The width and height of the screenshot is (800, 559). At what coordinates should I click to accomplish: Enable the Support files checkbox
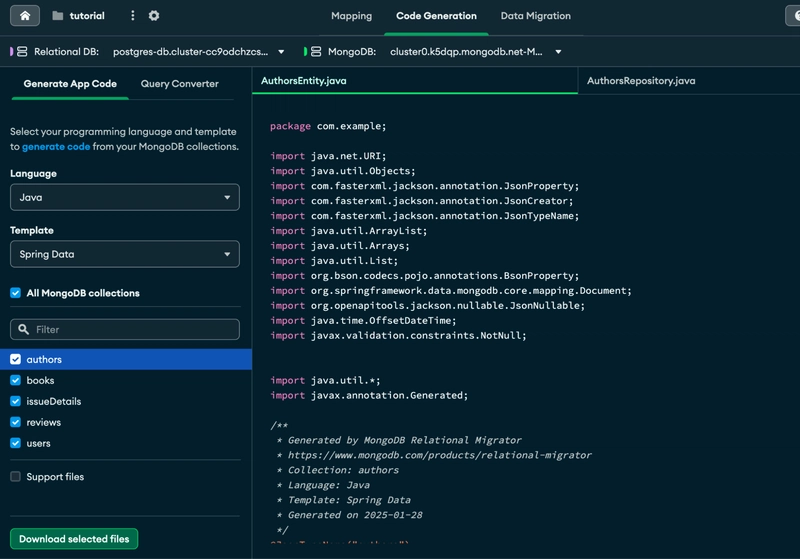[15, 477]
